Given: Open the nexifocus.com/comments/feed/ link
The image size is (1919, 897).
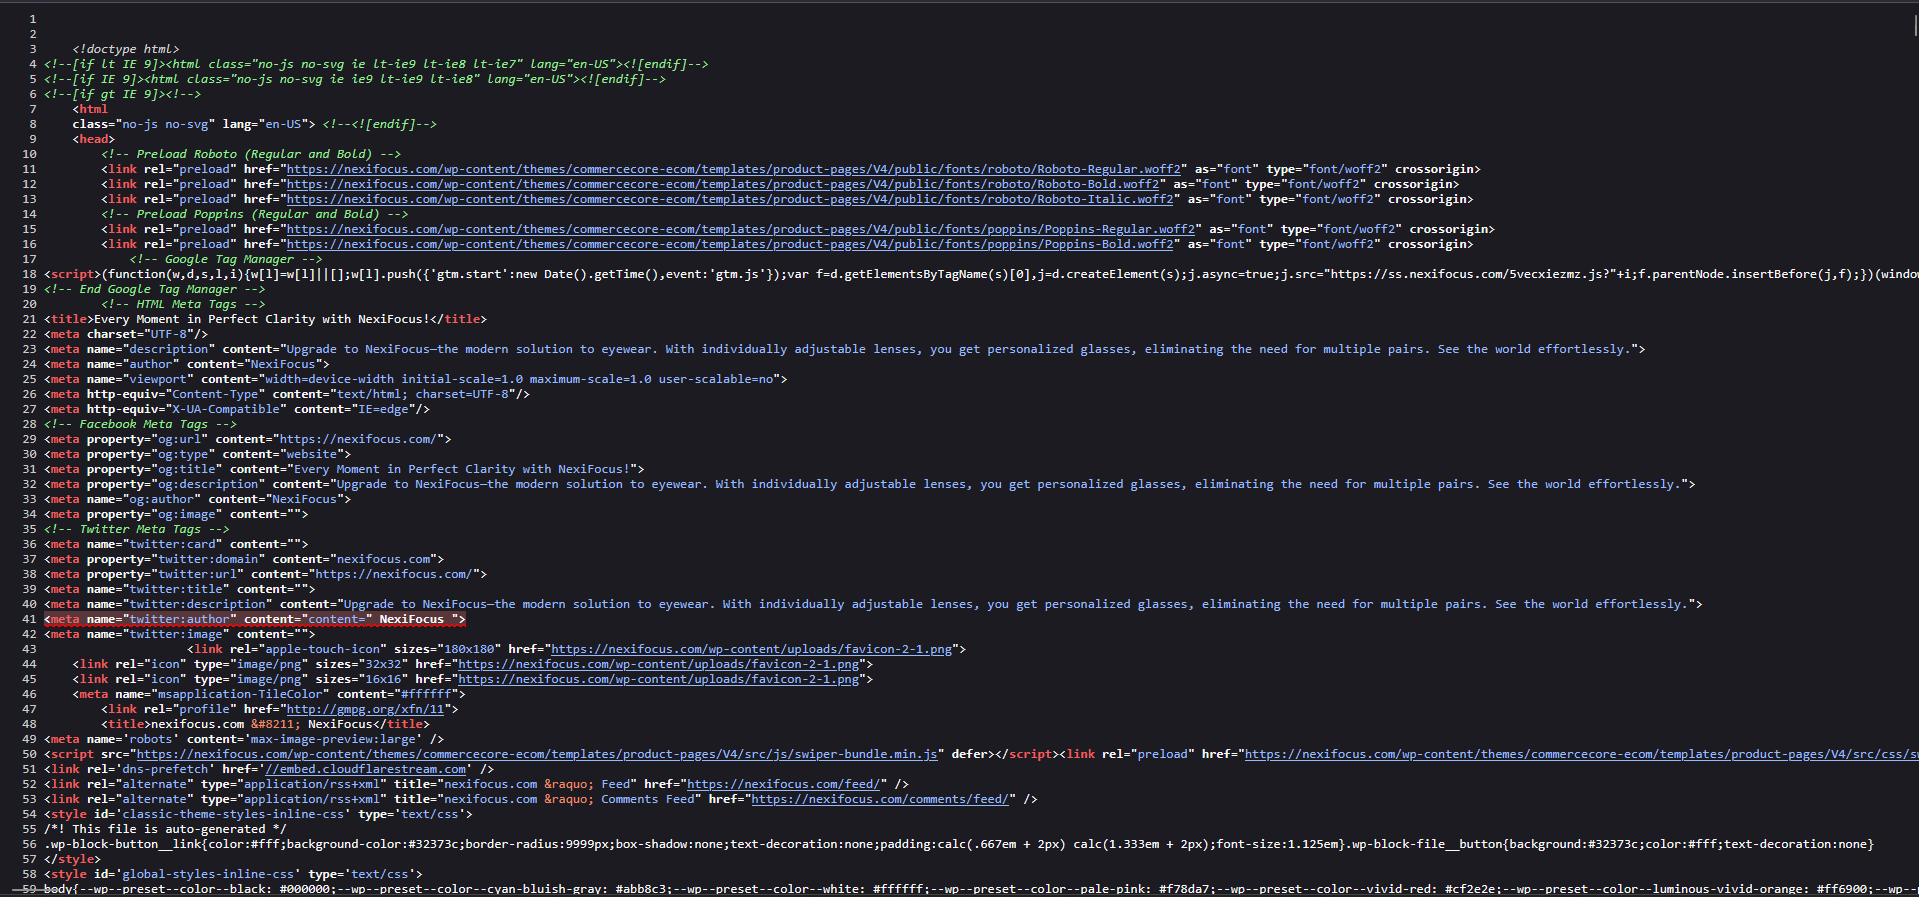Looking at the screenshot, I should pyautogui.click(x=880, y=799).
